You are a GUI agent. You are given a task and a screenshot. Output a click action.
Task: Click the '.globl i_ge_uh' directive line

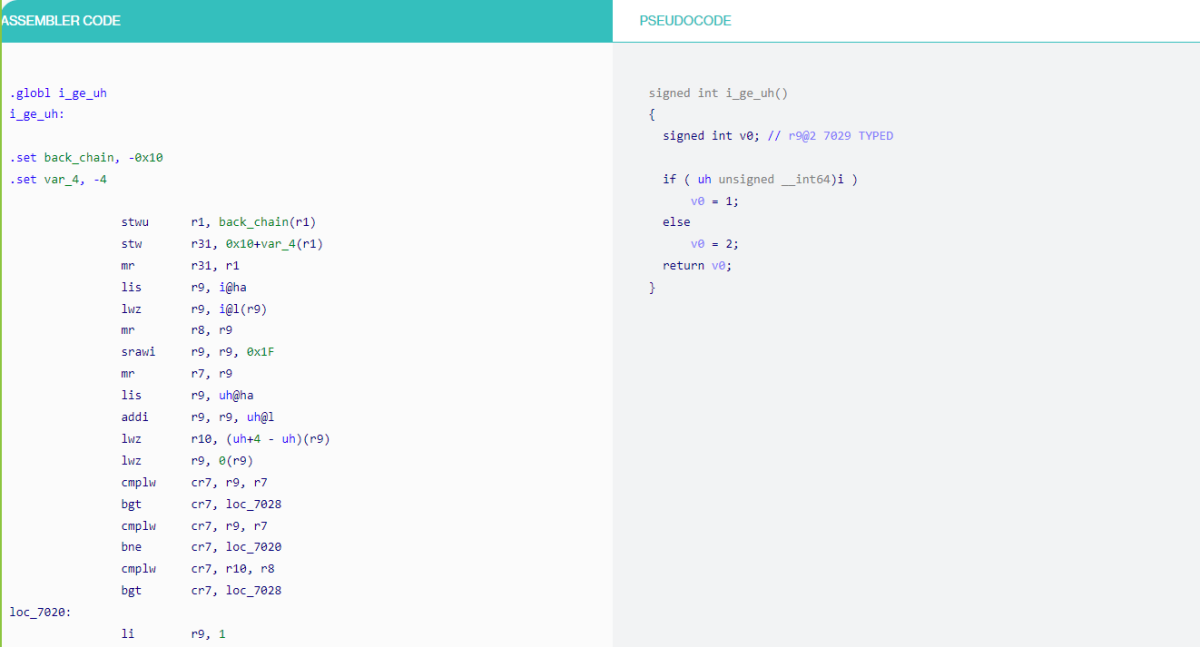[58, 93]
